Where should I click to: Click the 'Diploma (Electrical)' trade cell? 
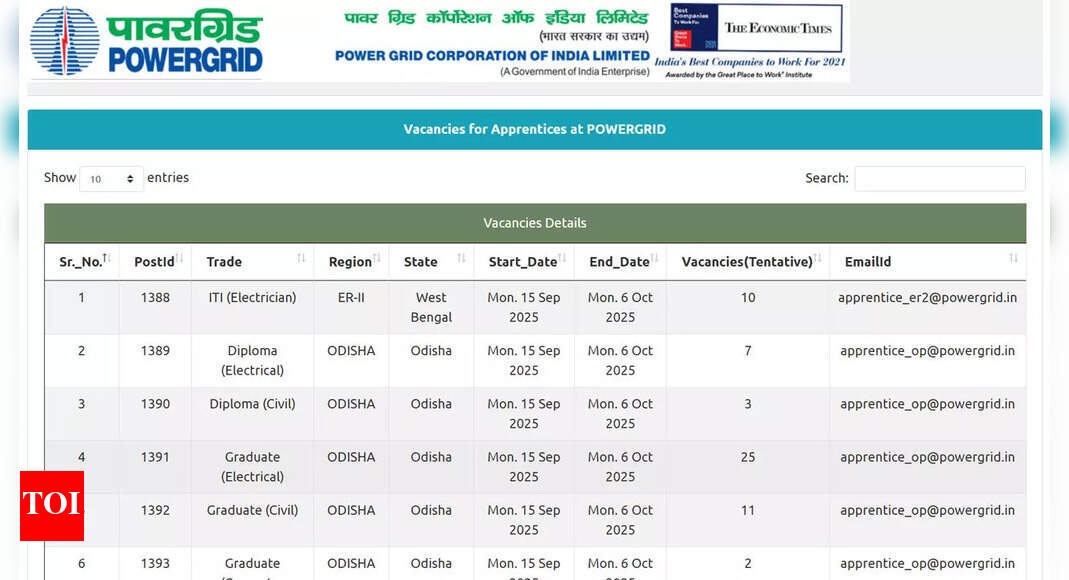tap(252, 361)
